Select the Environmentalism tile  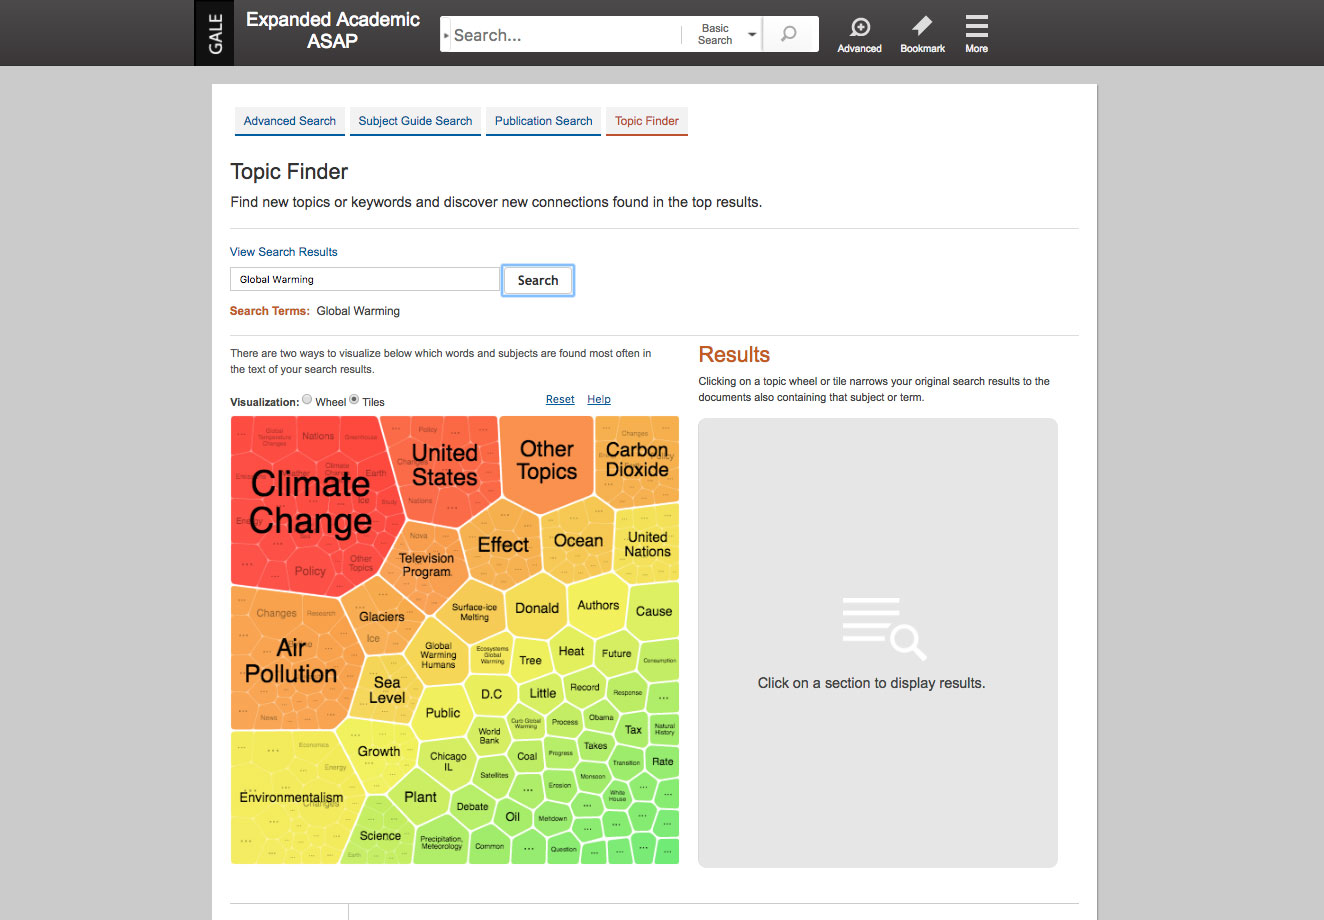click(291, 797)
